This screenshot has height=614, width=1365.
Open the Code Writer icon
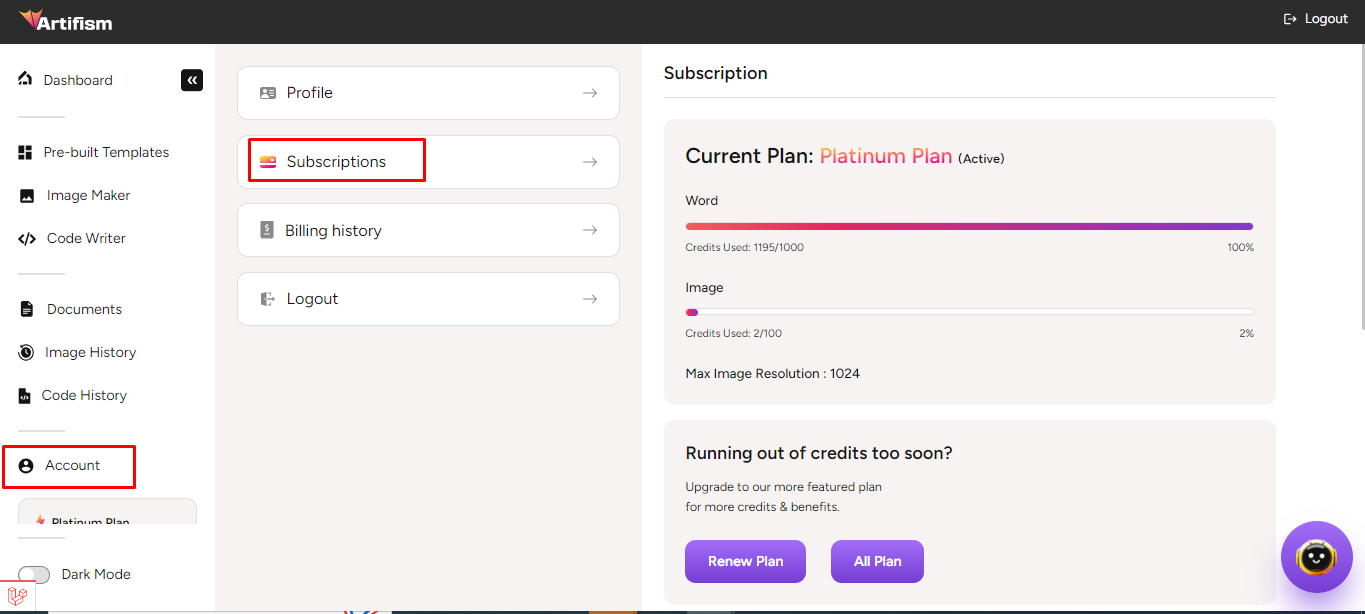pos(27,239)
